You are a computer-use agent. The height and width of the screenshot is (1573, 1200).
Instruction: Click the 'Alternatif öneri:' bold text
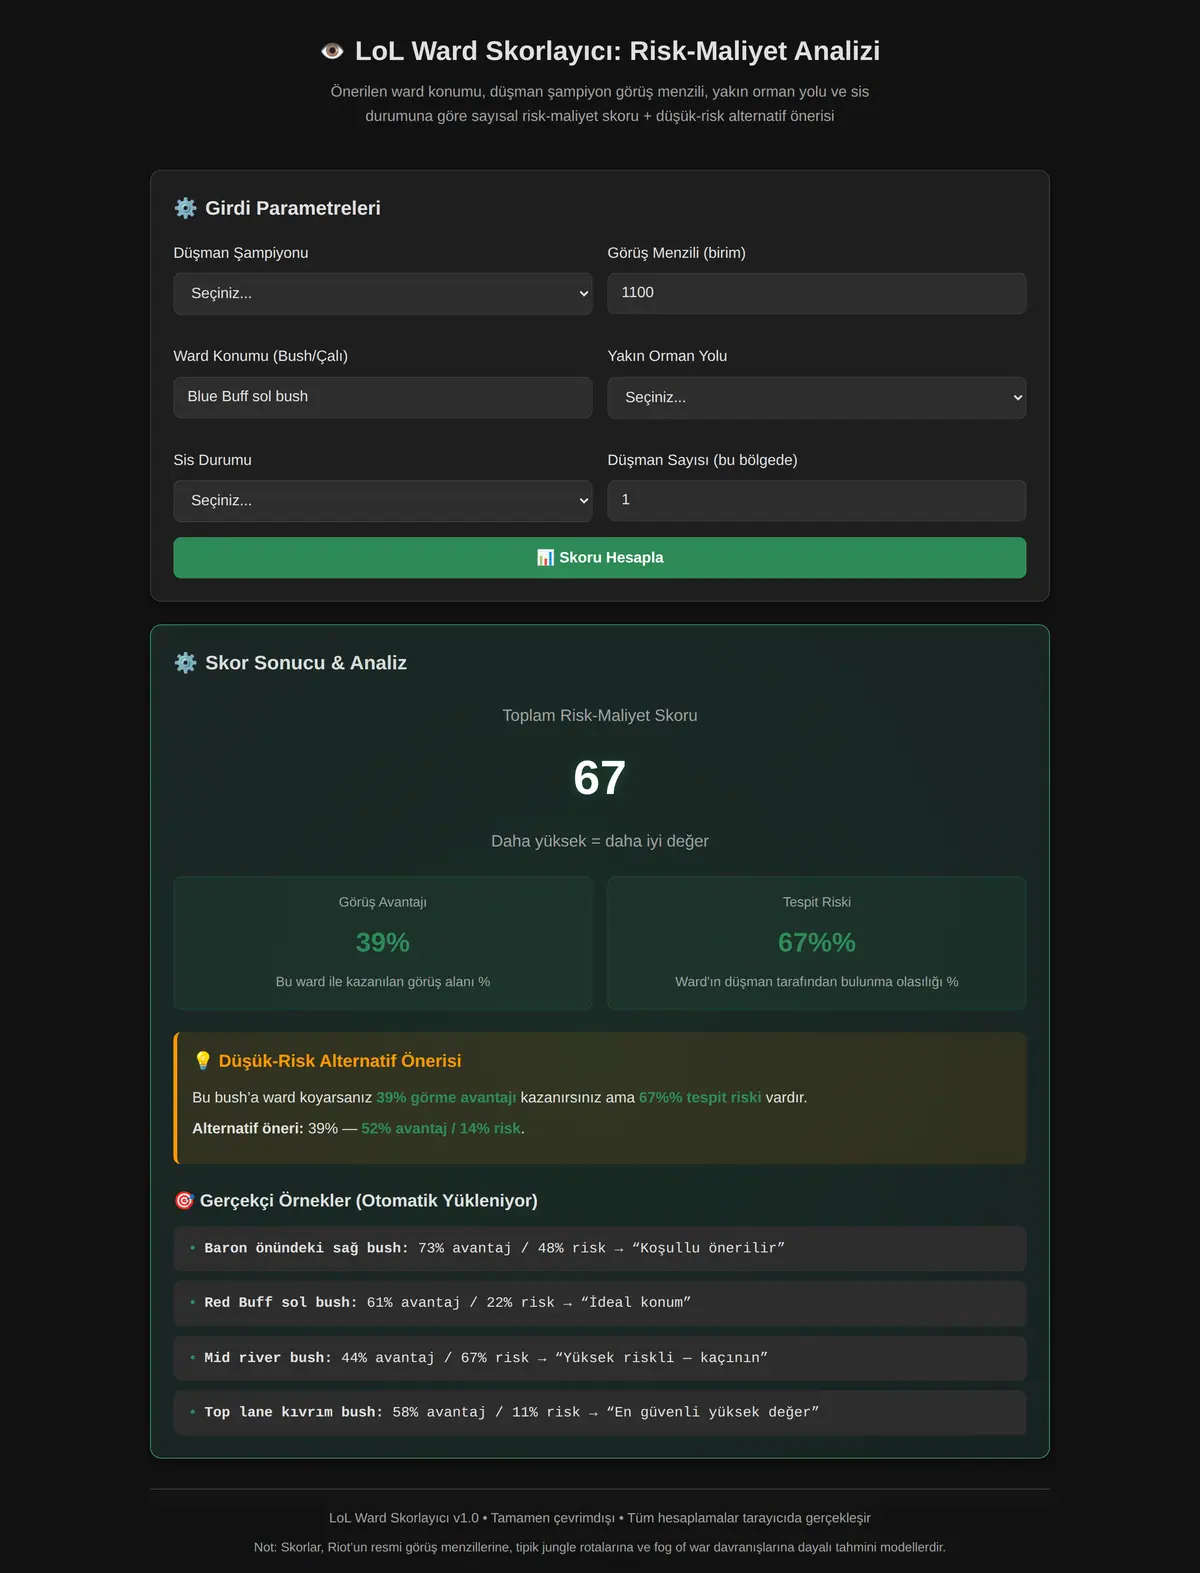point(248,1129)
